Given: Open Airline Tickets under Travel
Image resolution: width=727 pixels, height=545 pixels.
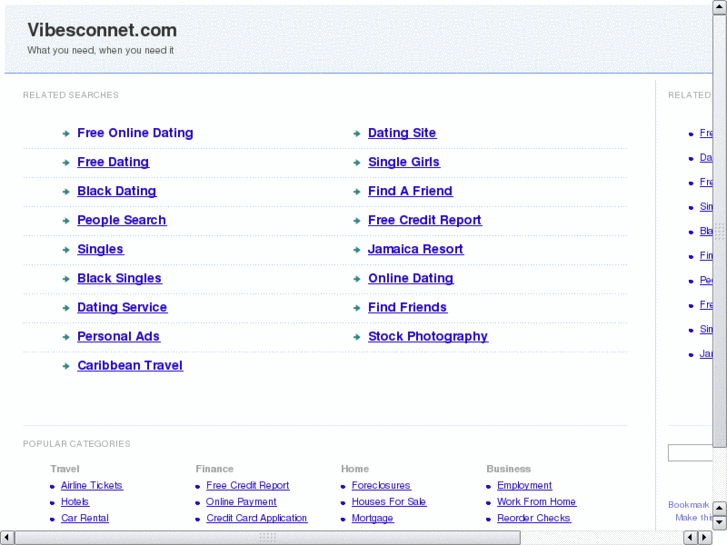Looking at the screenshot, I should (92, 486).
